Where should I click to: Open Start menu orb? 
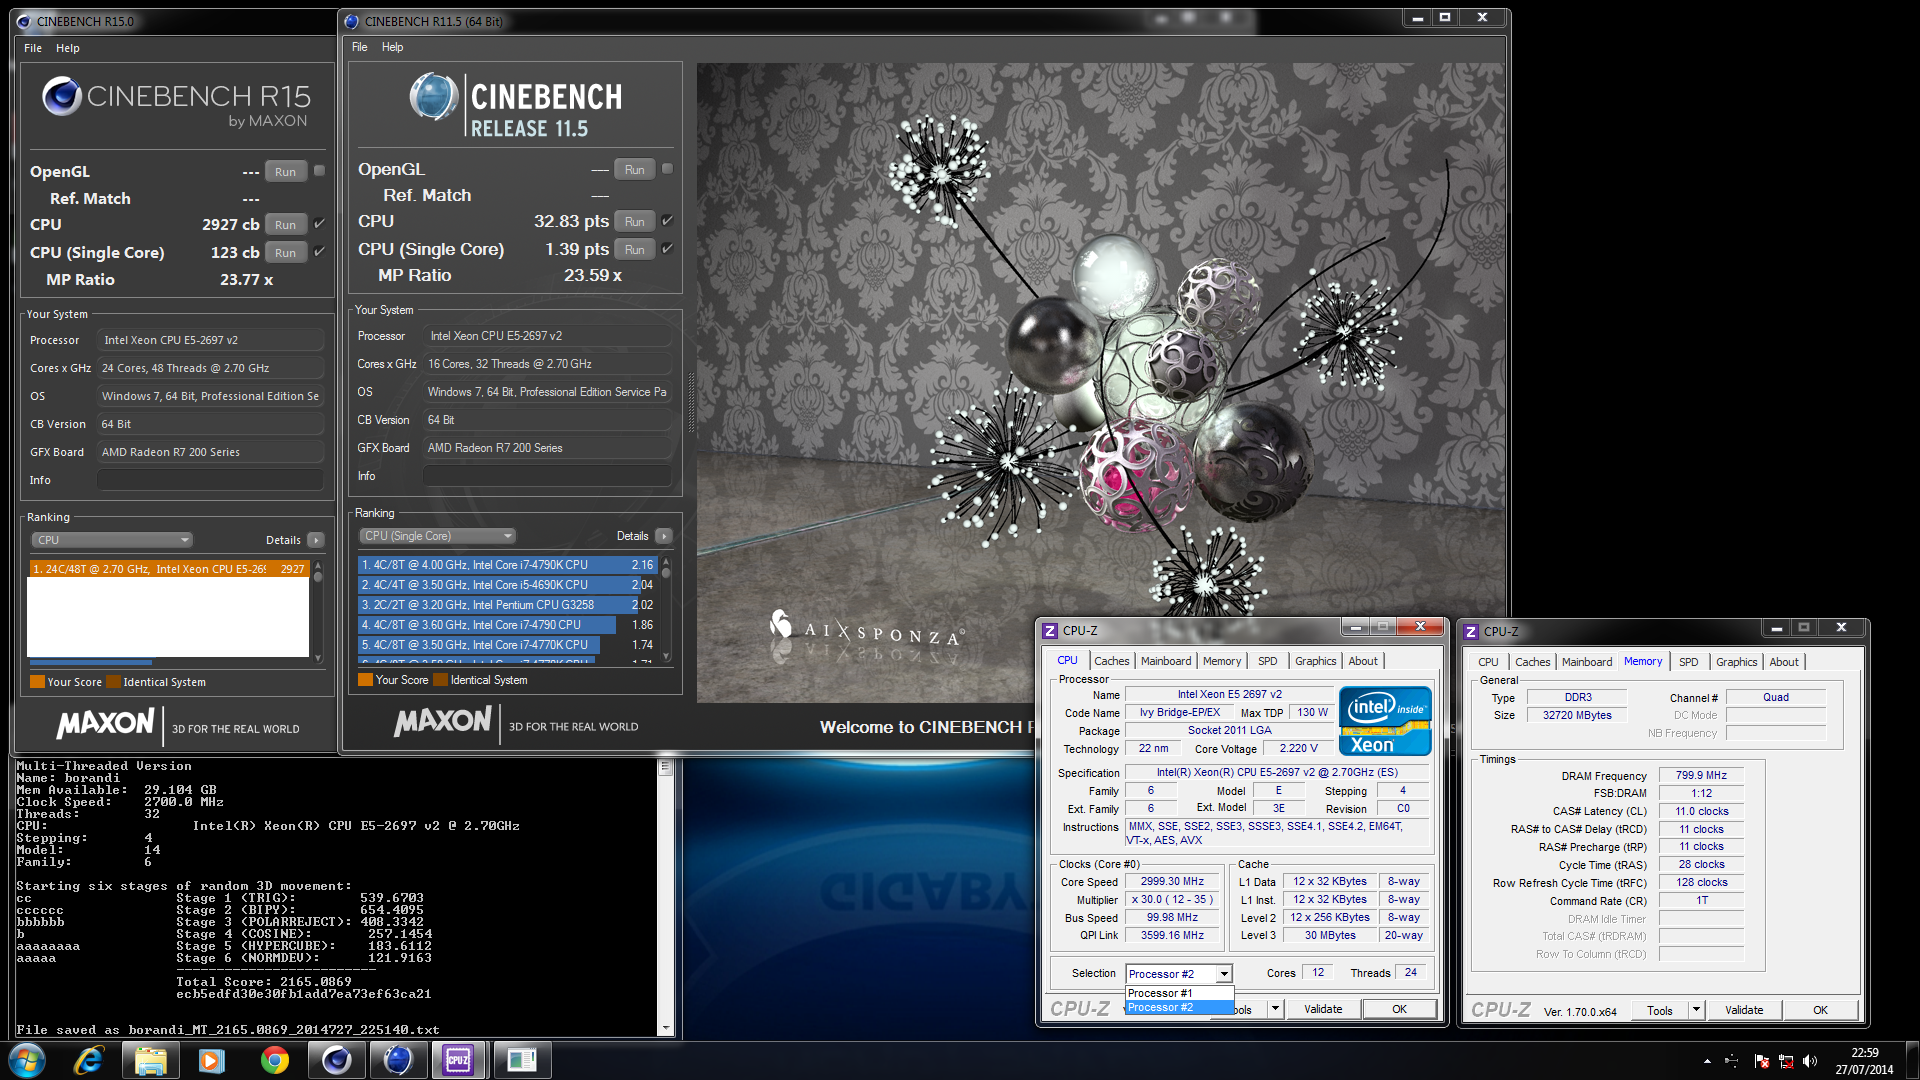coord(27,1060)
